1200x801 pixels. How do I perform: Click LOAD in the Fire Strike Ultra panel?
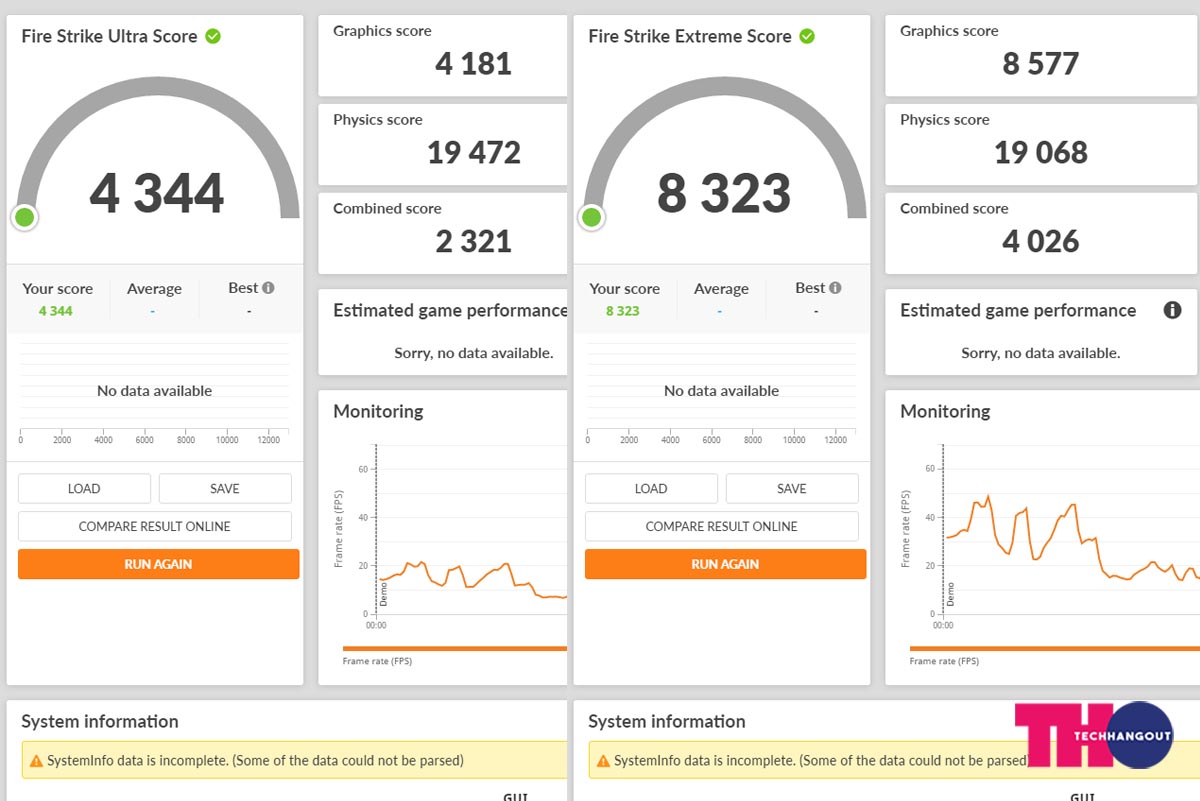[x=84, y=489]
